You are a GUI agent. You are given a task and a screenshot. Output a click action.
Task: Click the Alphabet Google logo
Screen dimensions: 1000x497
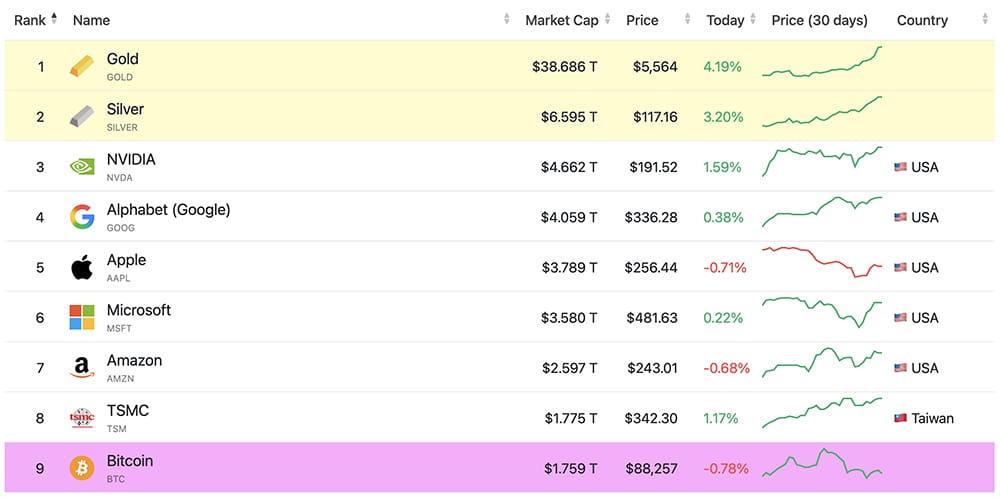[x=82, y=217]
